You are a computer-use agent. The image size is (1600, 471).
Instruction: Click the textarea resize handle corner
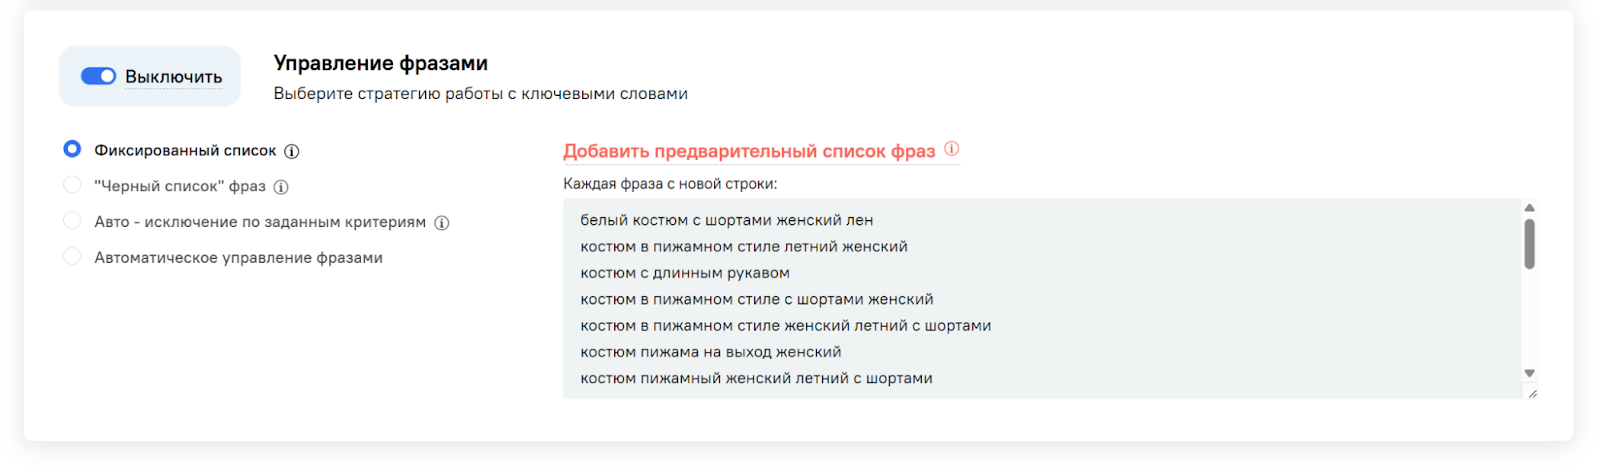point(1532,393)
